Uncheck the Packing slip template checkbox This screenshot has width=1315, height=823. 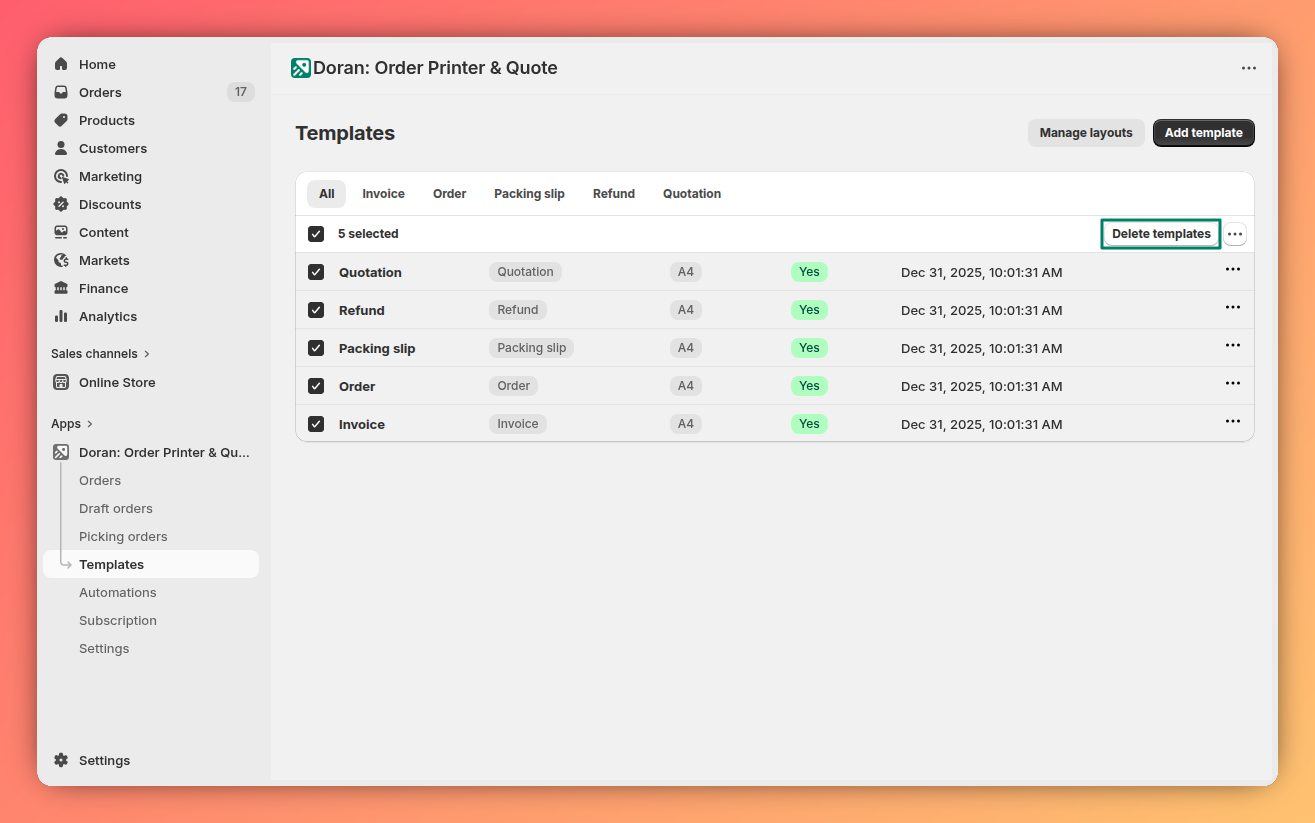pyautogui.click(x=316, y=348)
